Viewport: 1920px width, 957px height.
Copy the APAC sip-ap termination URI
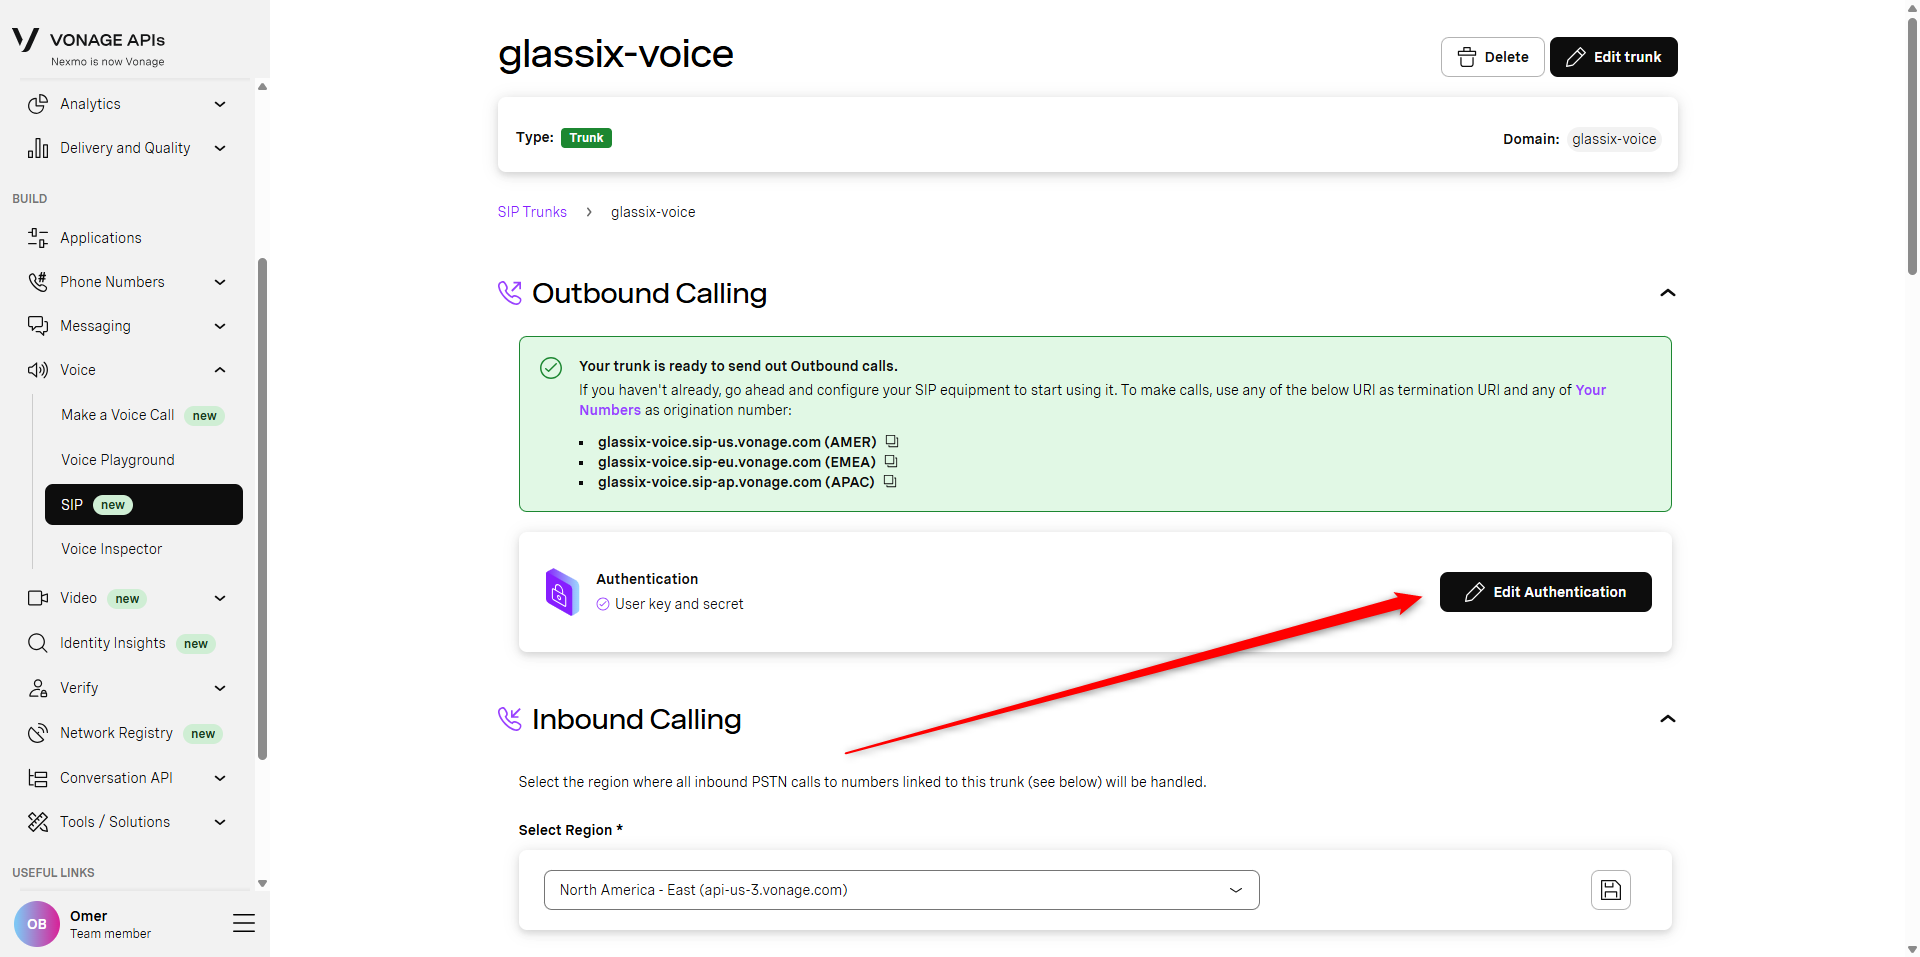click(x=890, y=481)
